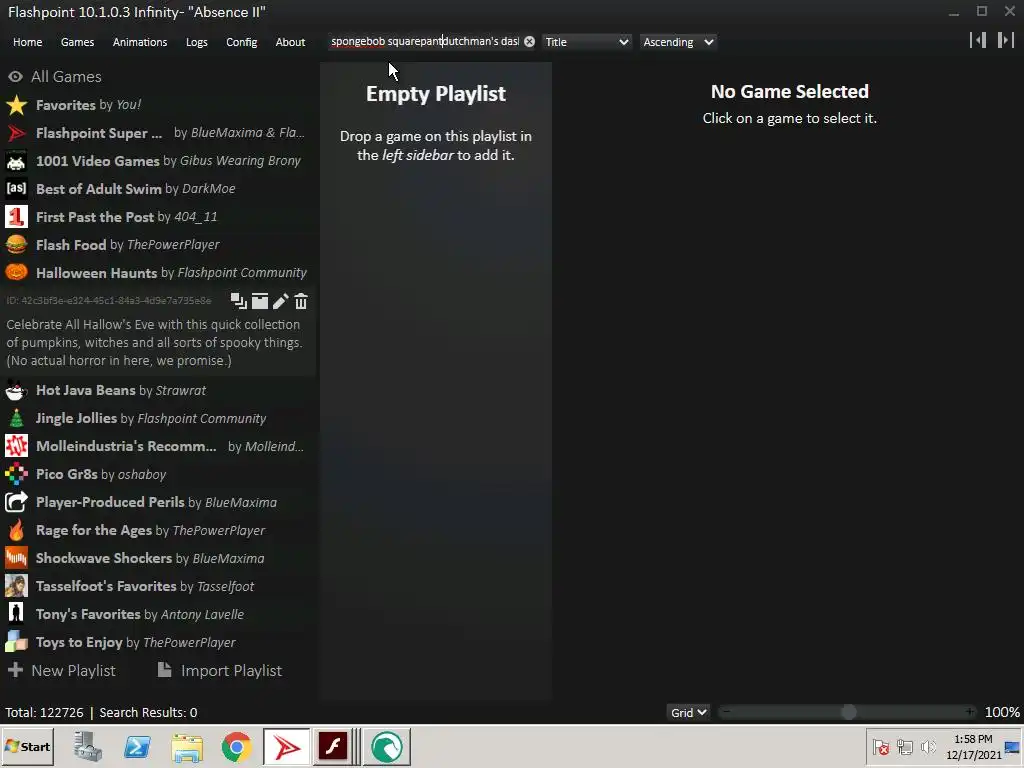Screen dimensions: 1024x768
Task: Toggle the left sidebar visibility button
Action: click(978, 40)
